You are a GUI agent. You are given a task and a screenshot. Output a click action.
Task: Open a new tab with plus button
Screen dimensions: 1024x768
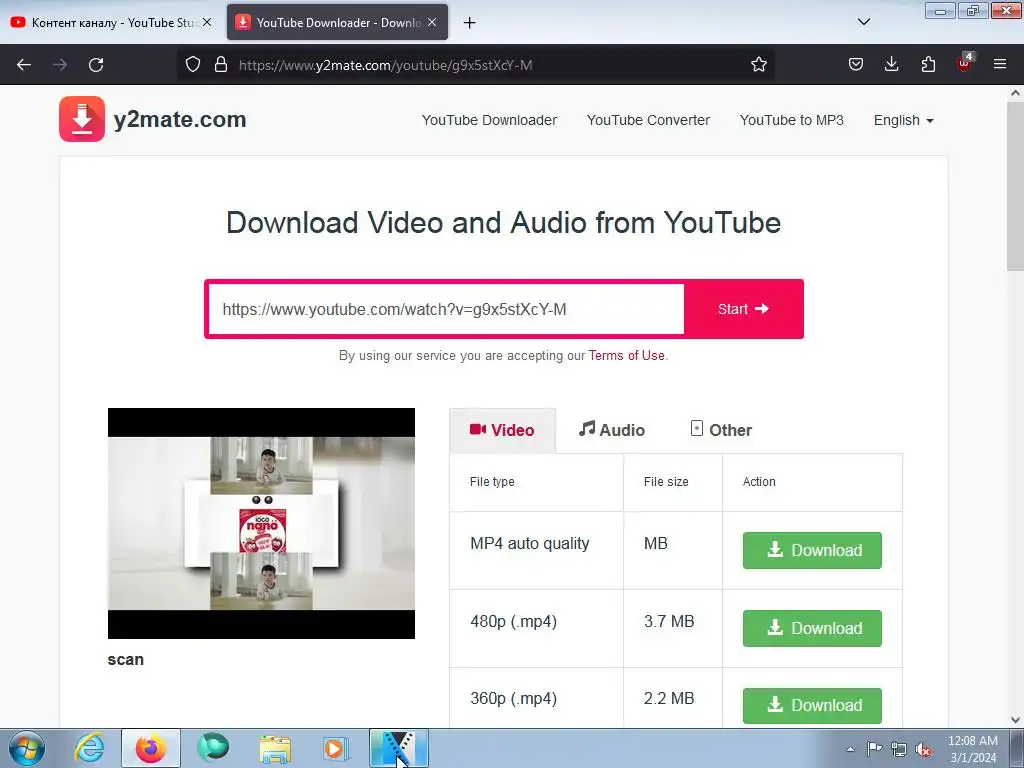[469, 23]
